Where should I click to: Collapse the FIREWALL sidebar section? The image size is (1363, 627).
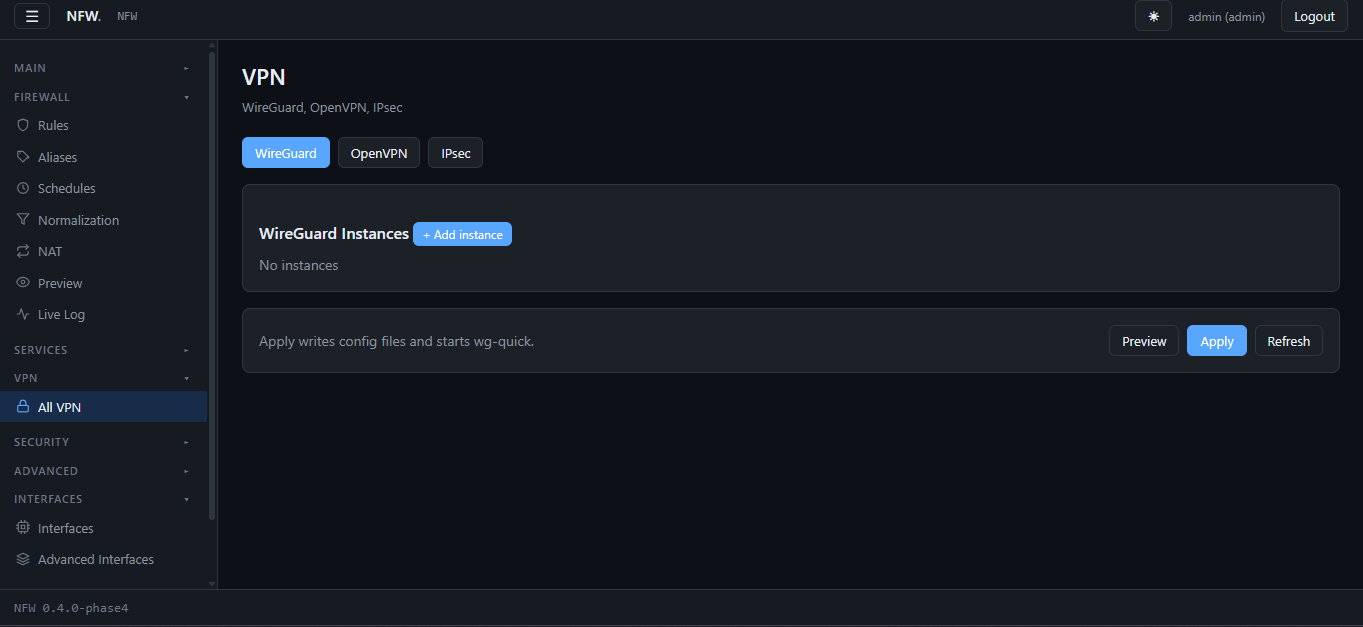click(x=102, y=97)
